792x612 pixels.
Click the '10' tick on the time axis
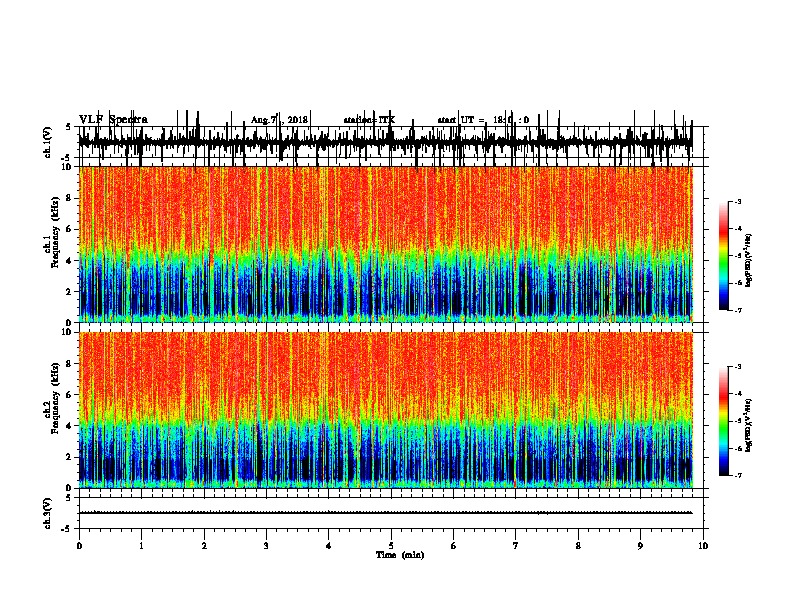click(703, 546)
